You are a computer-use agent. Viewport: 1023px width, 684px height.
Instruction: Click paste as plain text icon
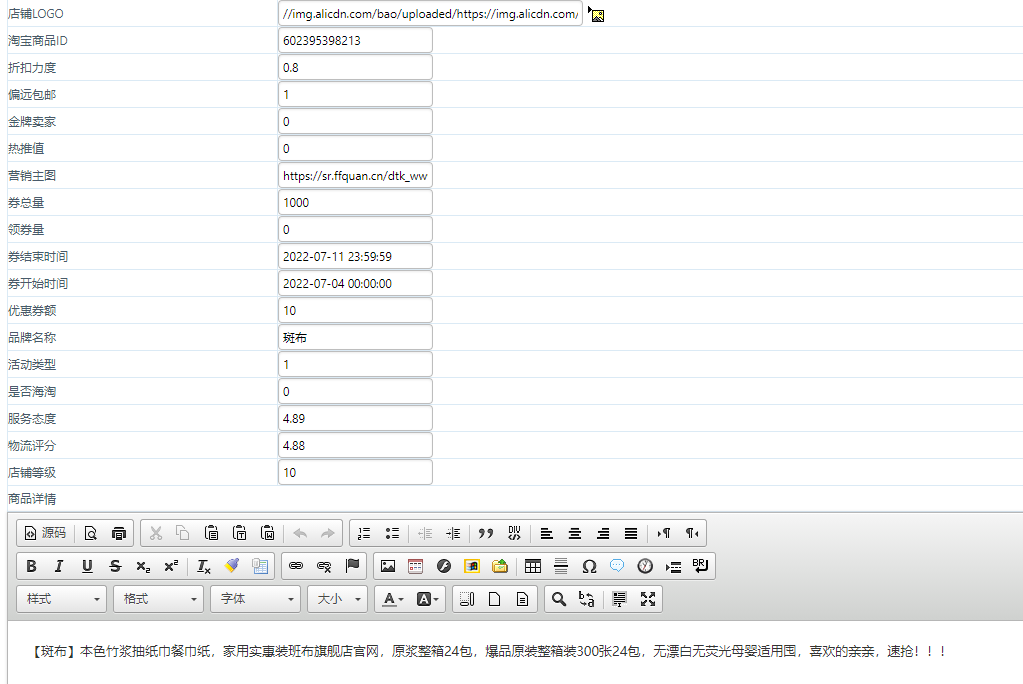tap(239, 533)
